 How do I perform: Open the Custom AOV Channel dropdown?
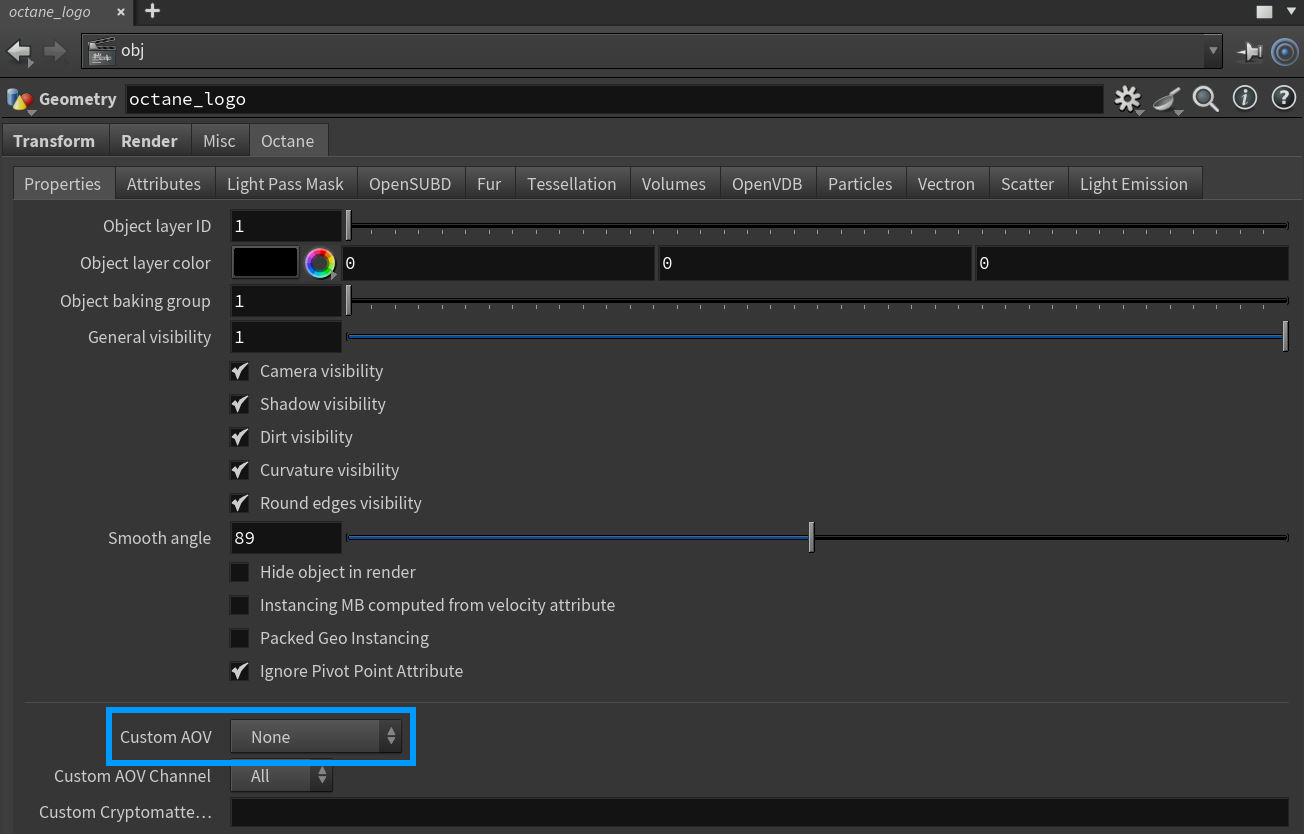pyautogui.click(x=281, y=776)
